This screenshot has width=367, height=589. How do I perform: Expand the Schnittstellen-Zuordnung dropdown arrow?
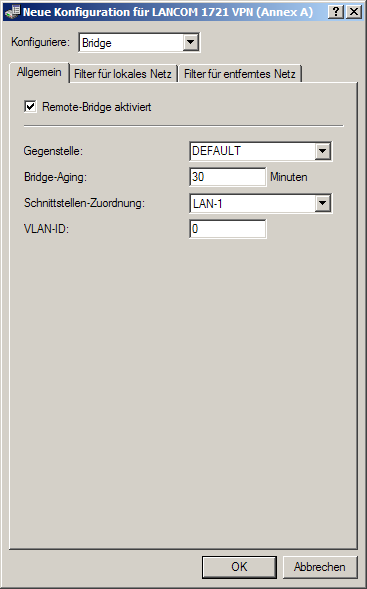(322, 203)
